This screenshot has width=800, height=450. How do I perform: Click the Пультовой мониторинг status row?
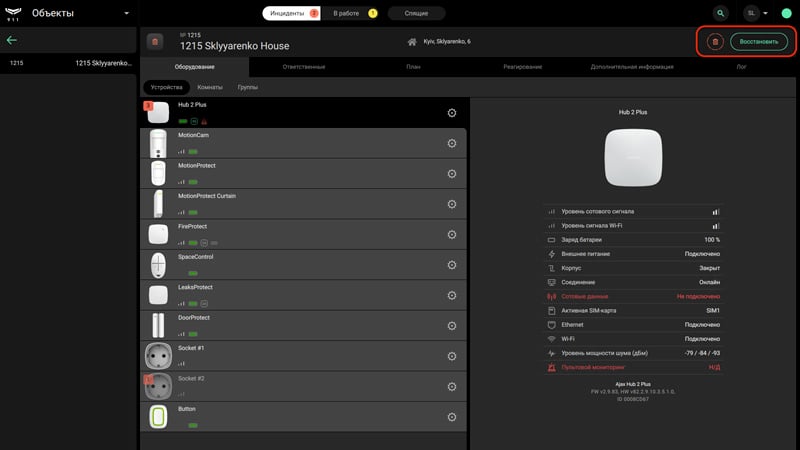(633, 367)
